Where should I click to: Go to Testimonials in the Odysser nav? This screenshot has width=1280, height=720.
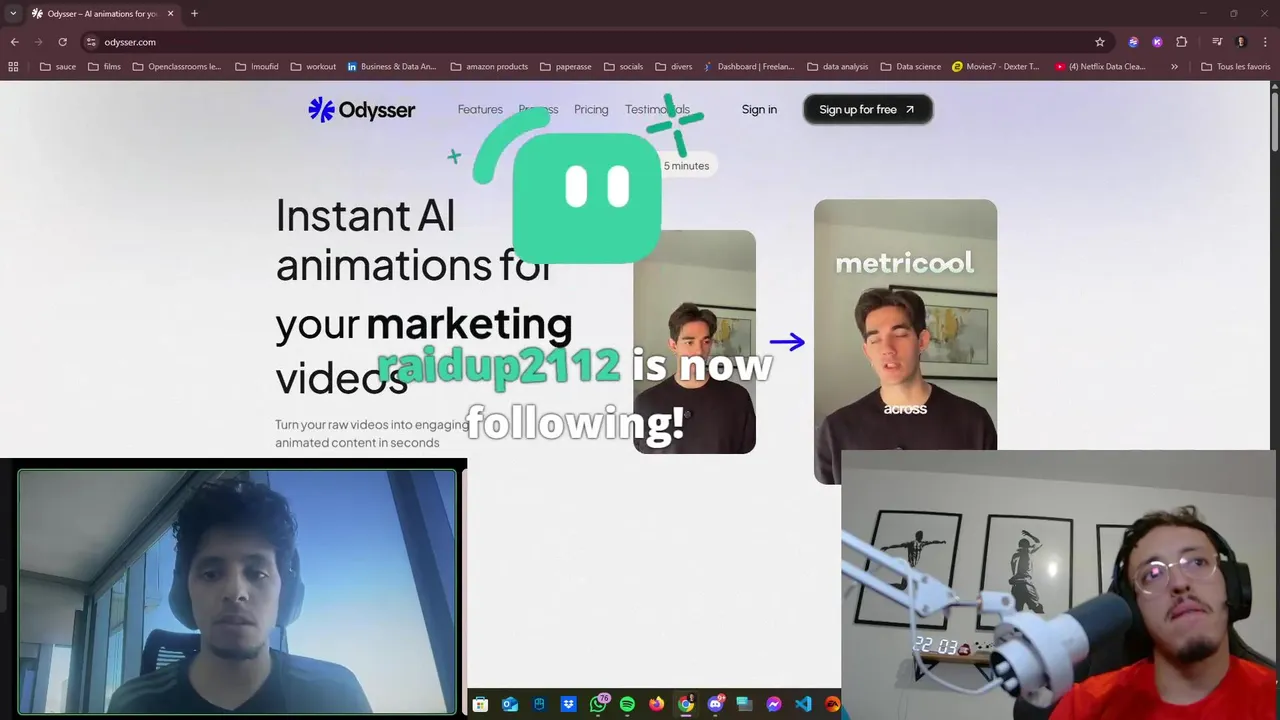(657, 109)
